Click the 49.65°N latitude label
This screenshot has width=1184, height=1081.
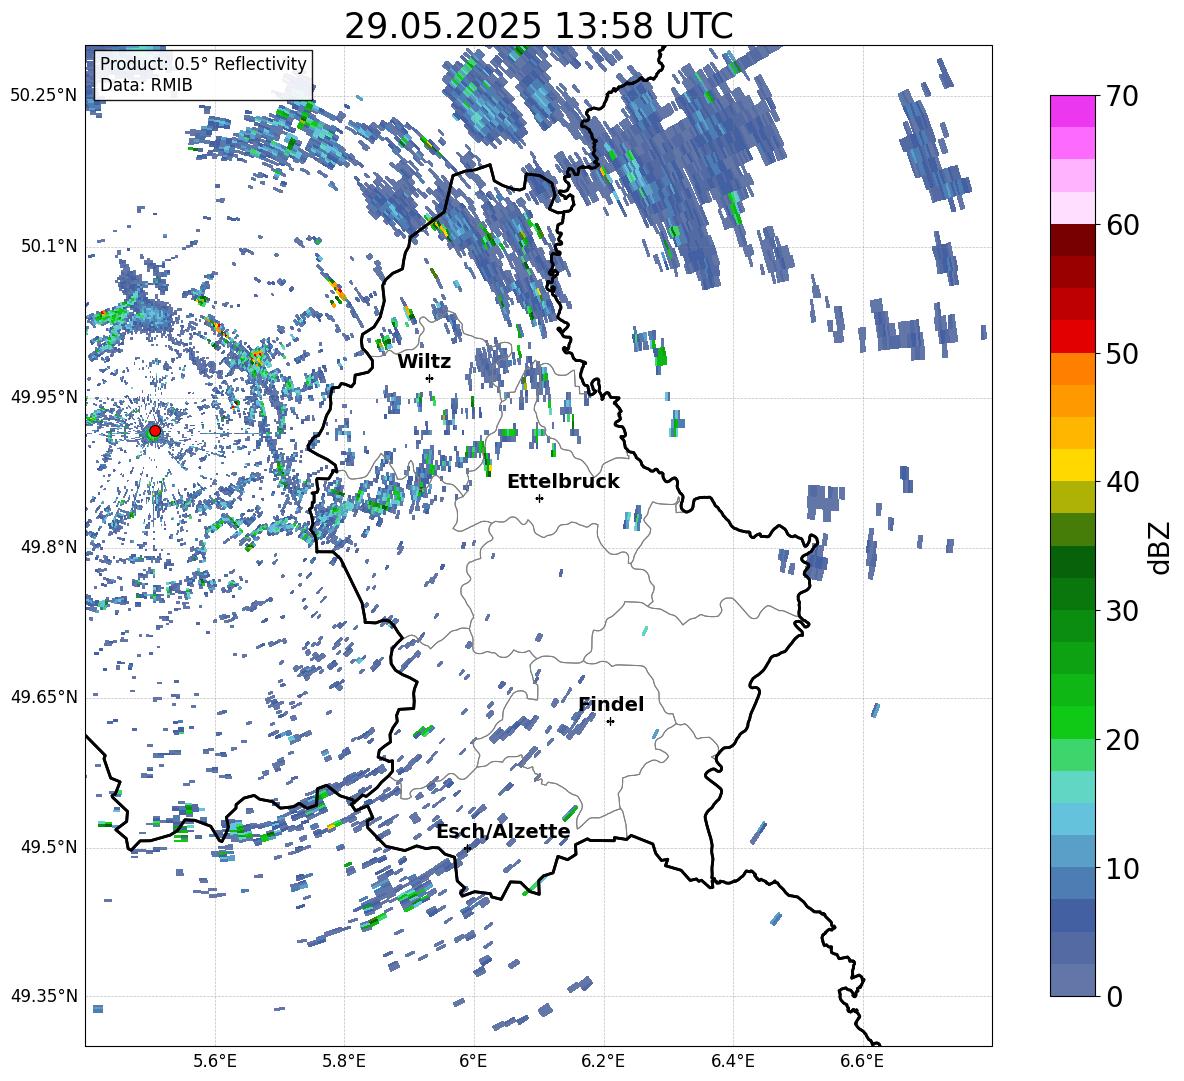pyautogui.click(x=44, y=697)
